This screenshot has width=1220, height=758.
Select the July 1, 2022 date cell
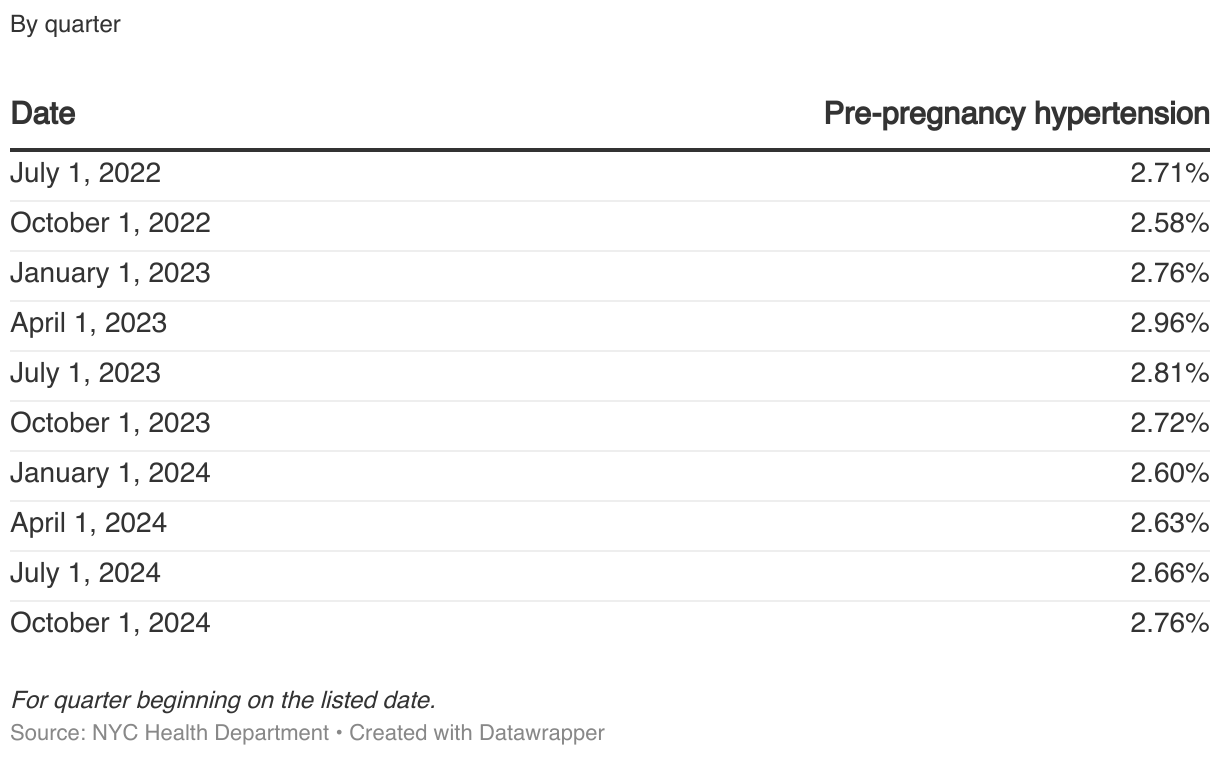[85, 173]
